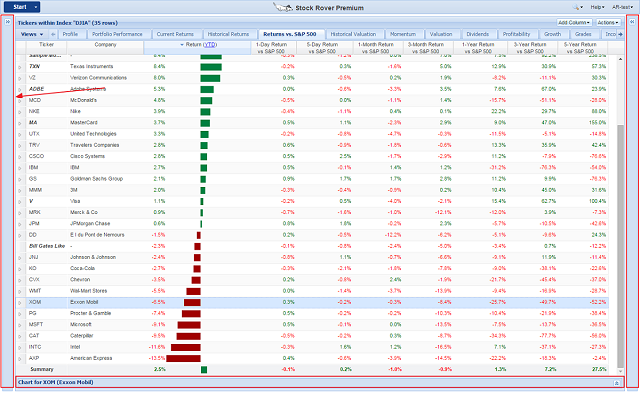Switch to the Historical Valuation tab

pos(353,34)
